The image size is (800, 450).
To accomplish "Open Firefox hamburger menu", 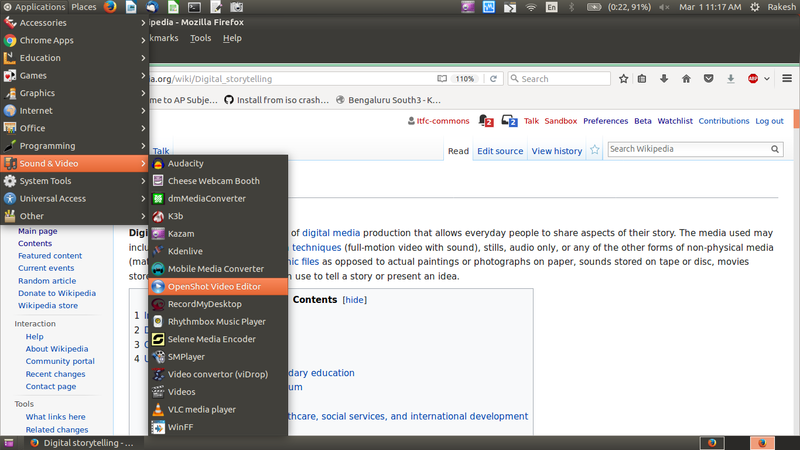I will coord(787,79).
